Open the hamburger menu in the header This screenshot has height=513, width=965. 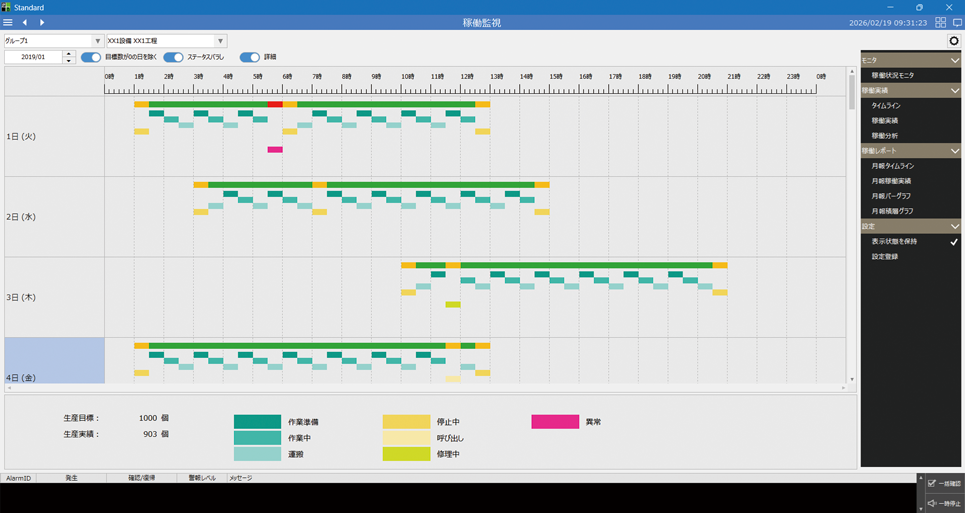coord(8,22)
